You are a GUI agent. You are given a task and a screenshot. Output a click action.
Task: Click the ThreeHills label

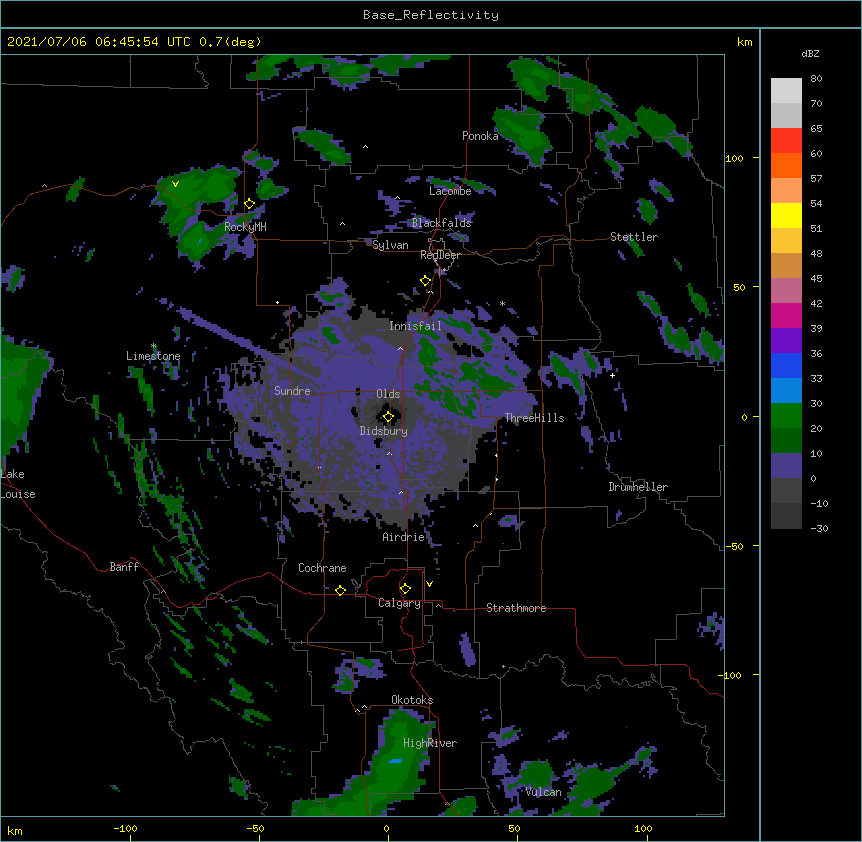pyautogui.click(x=534, y=418)
